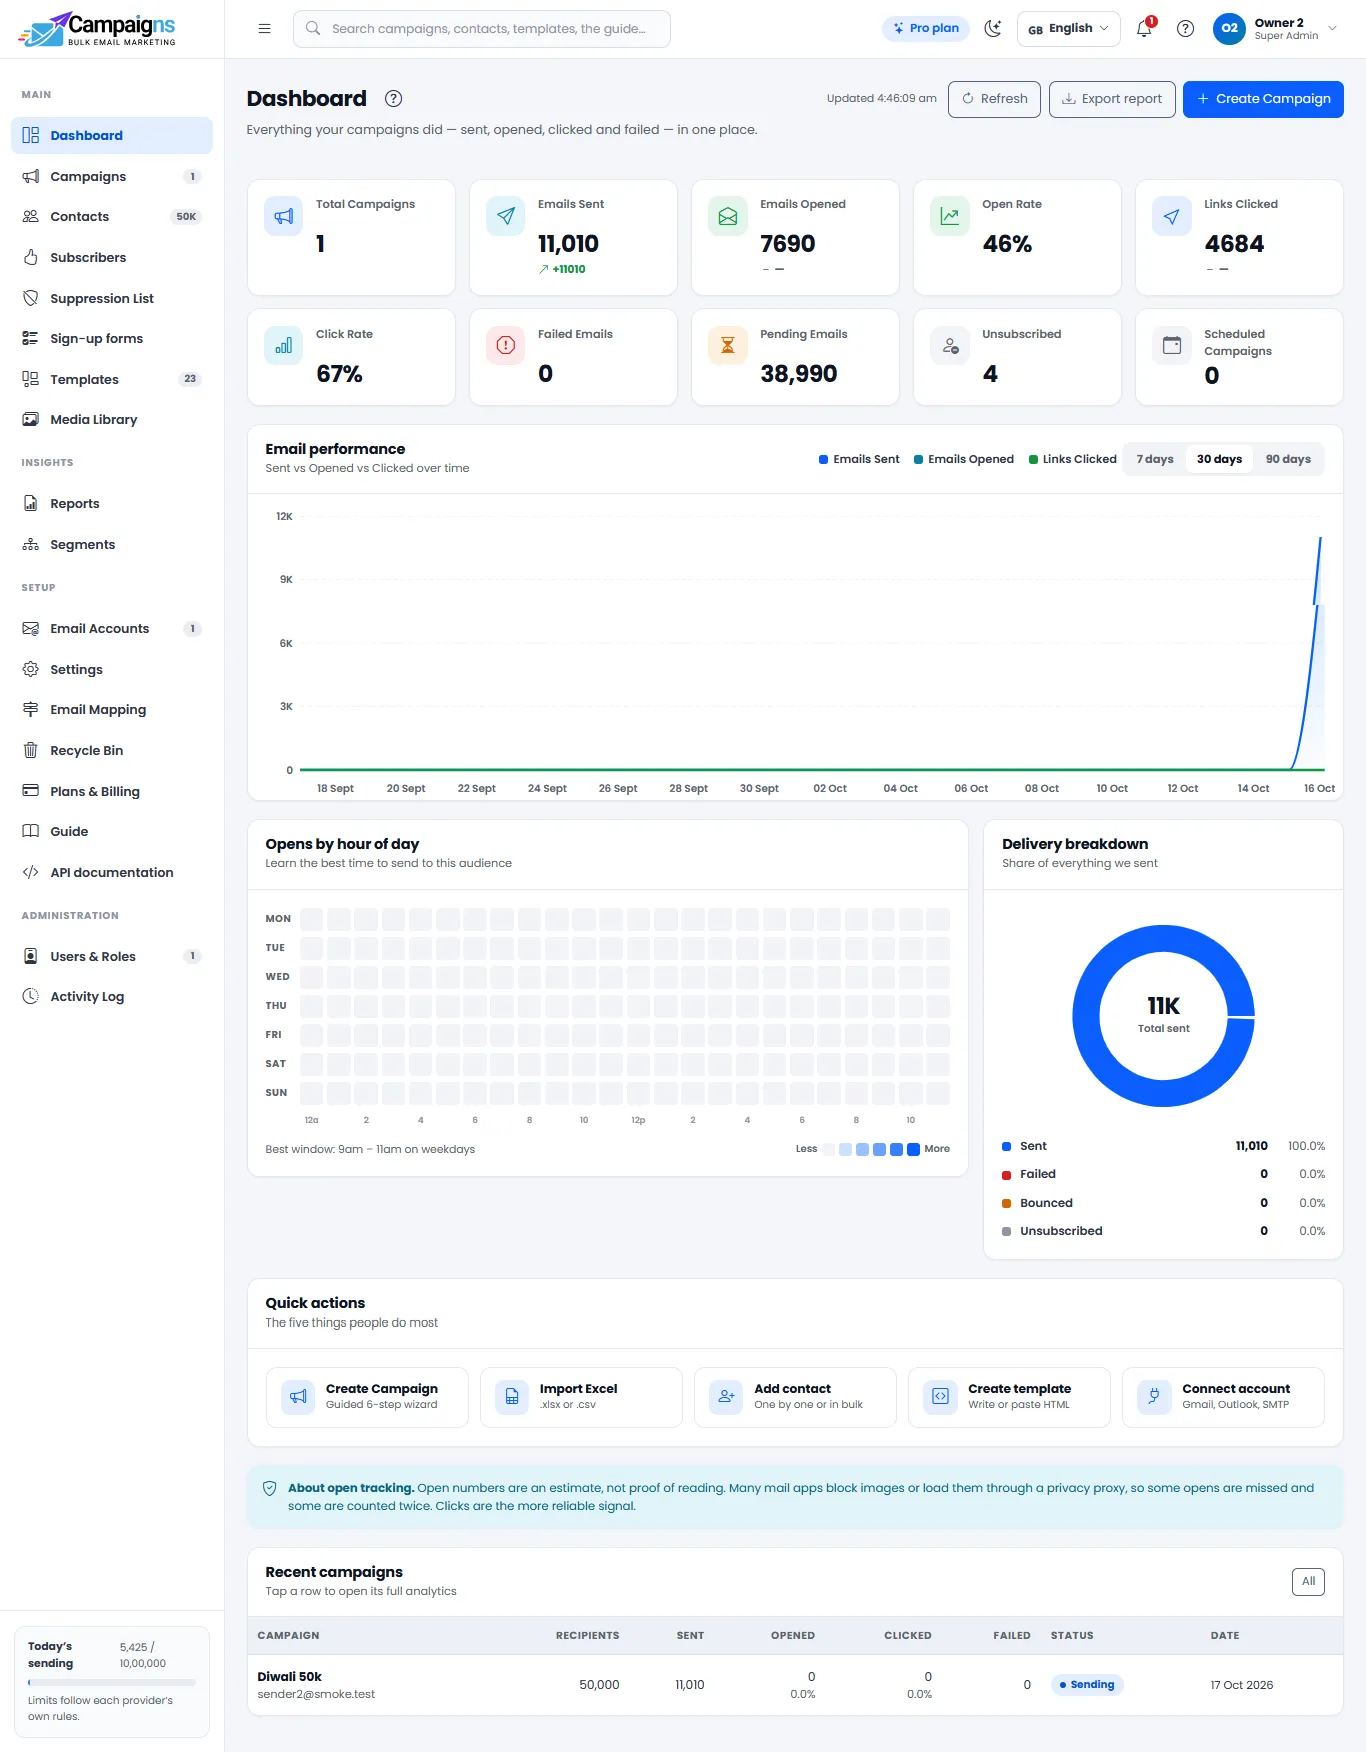Click the Sign-up forms icon
This screenshot has width=1366, height=1752.
click(31, 339)
